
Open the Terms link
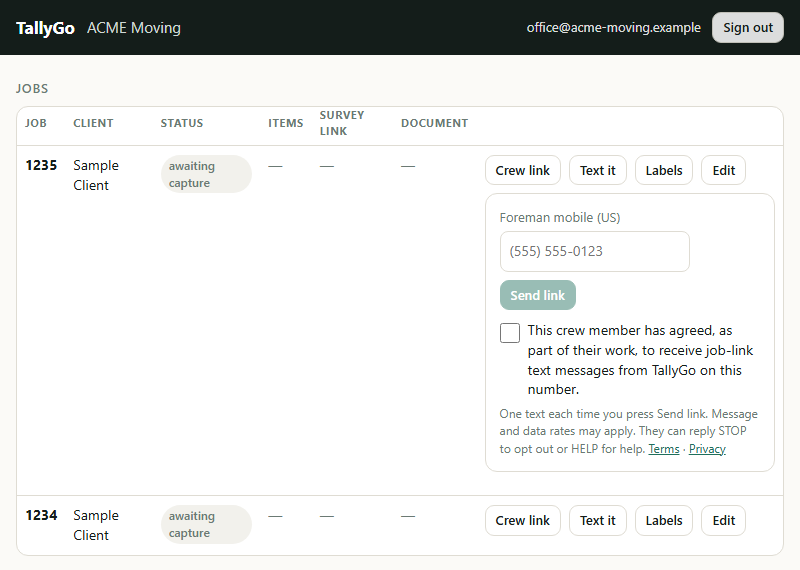tap(664, 449)
